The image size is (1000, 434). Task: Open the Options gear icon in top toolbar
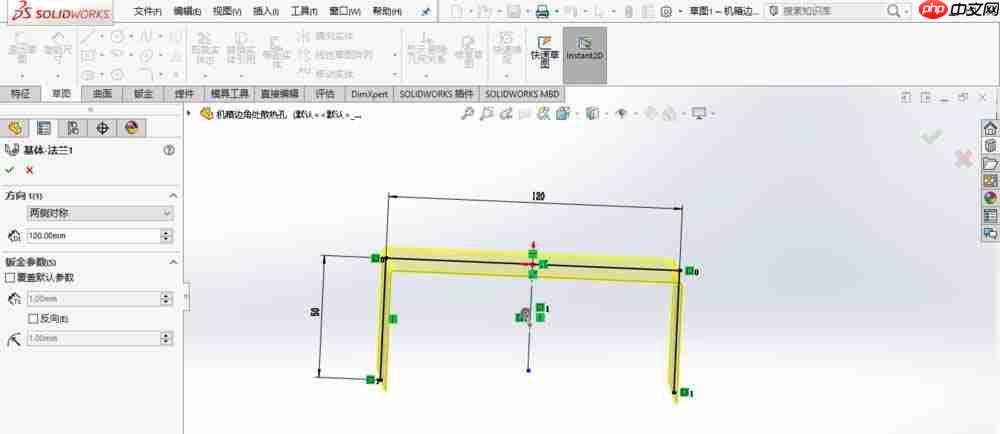click(666, 11)
